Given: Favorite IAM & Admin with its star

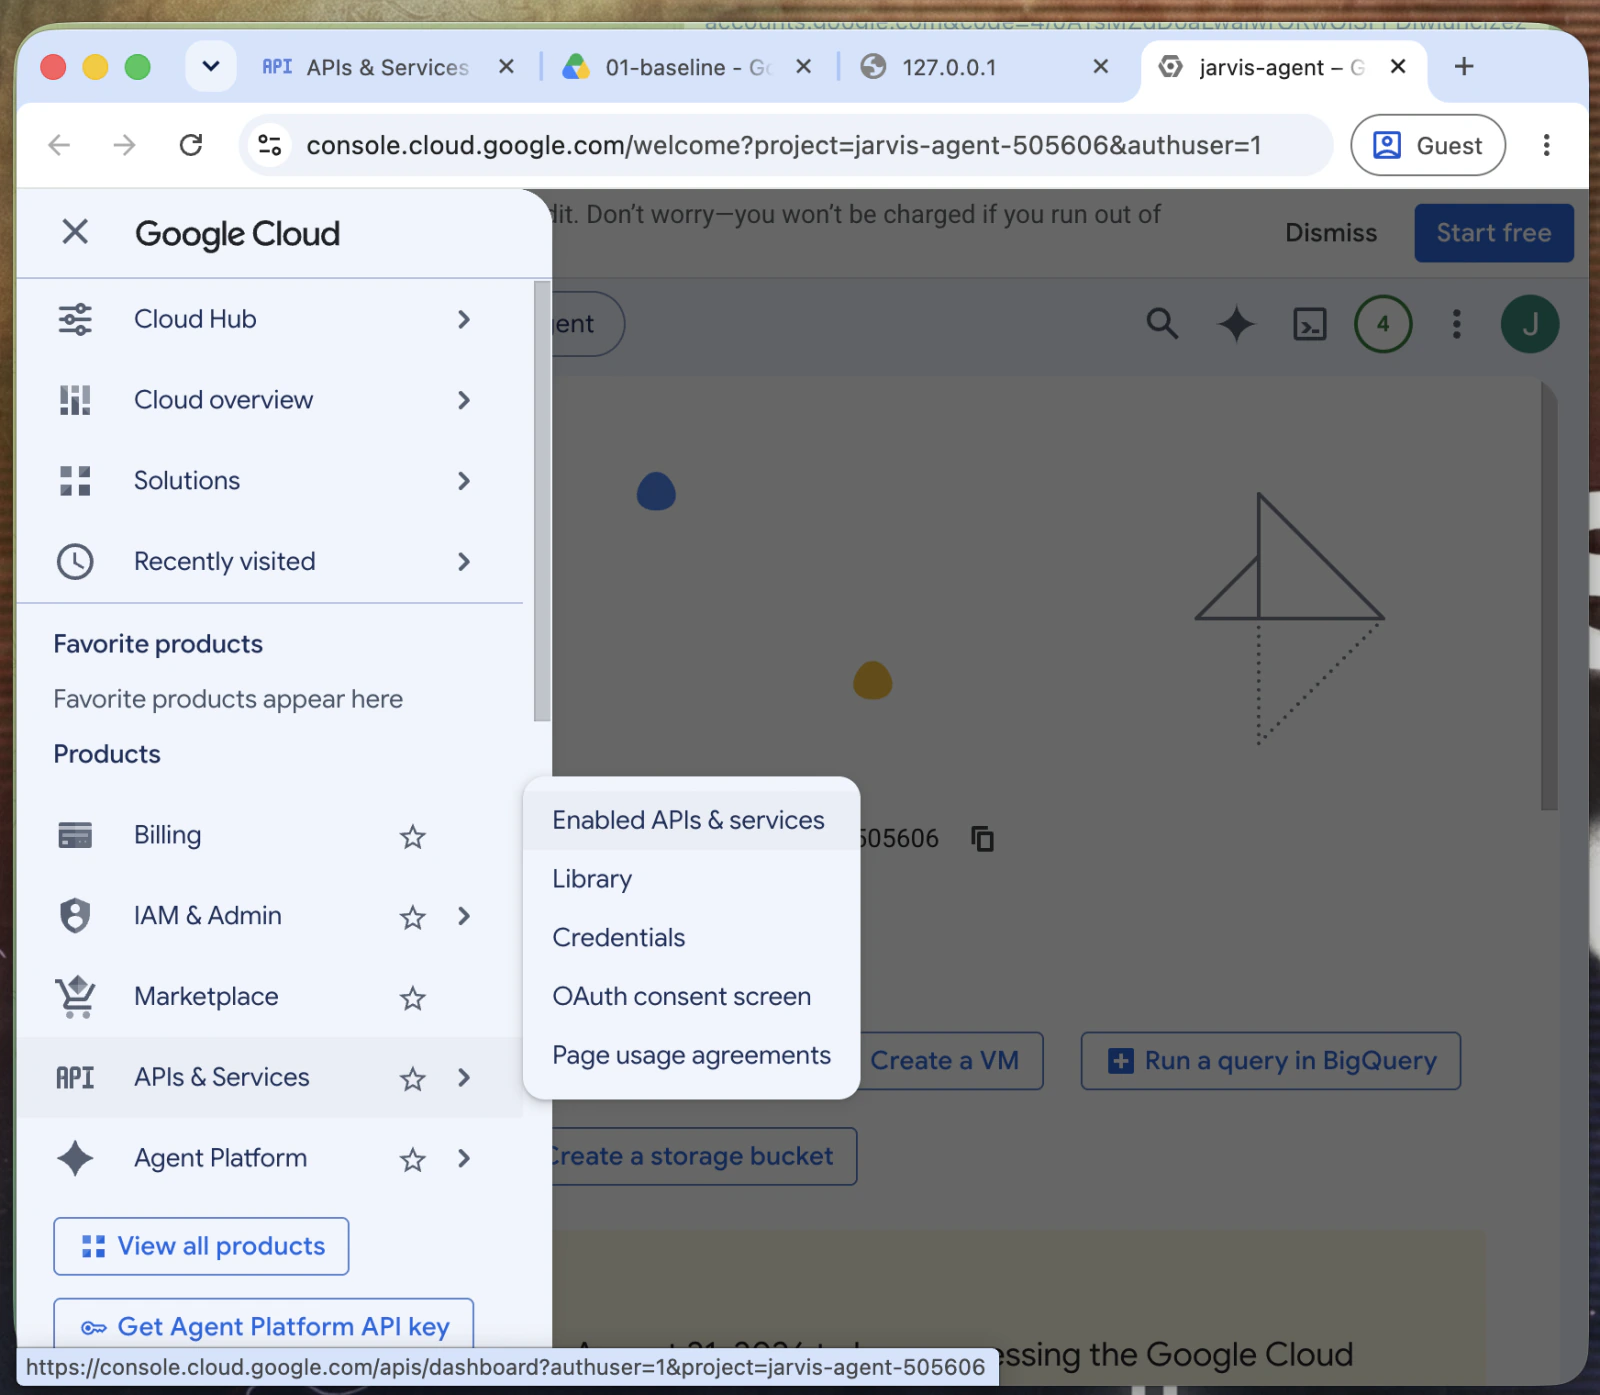Looking at the screenshot, I should (413, 917).
